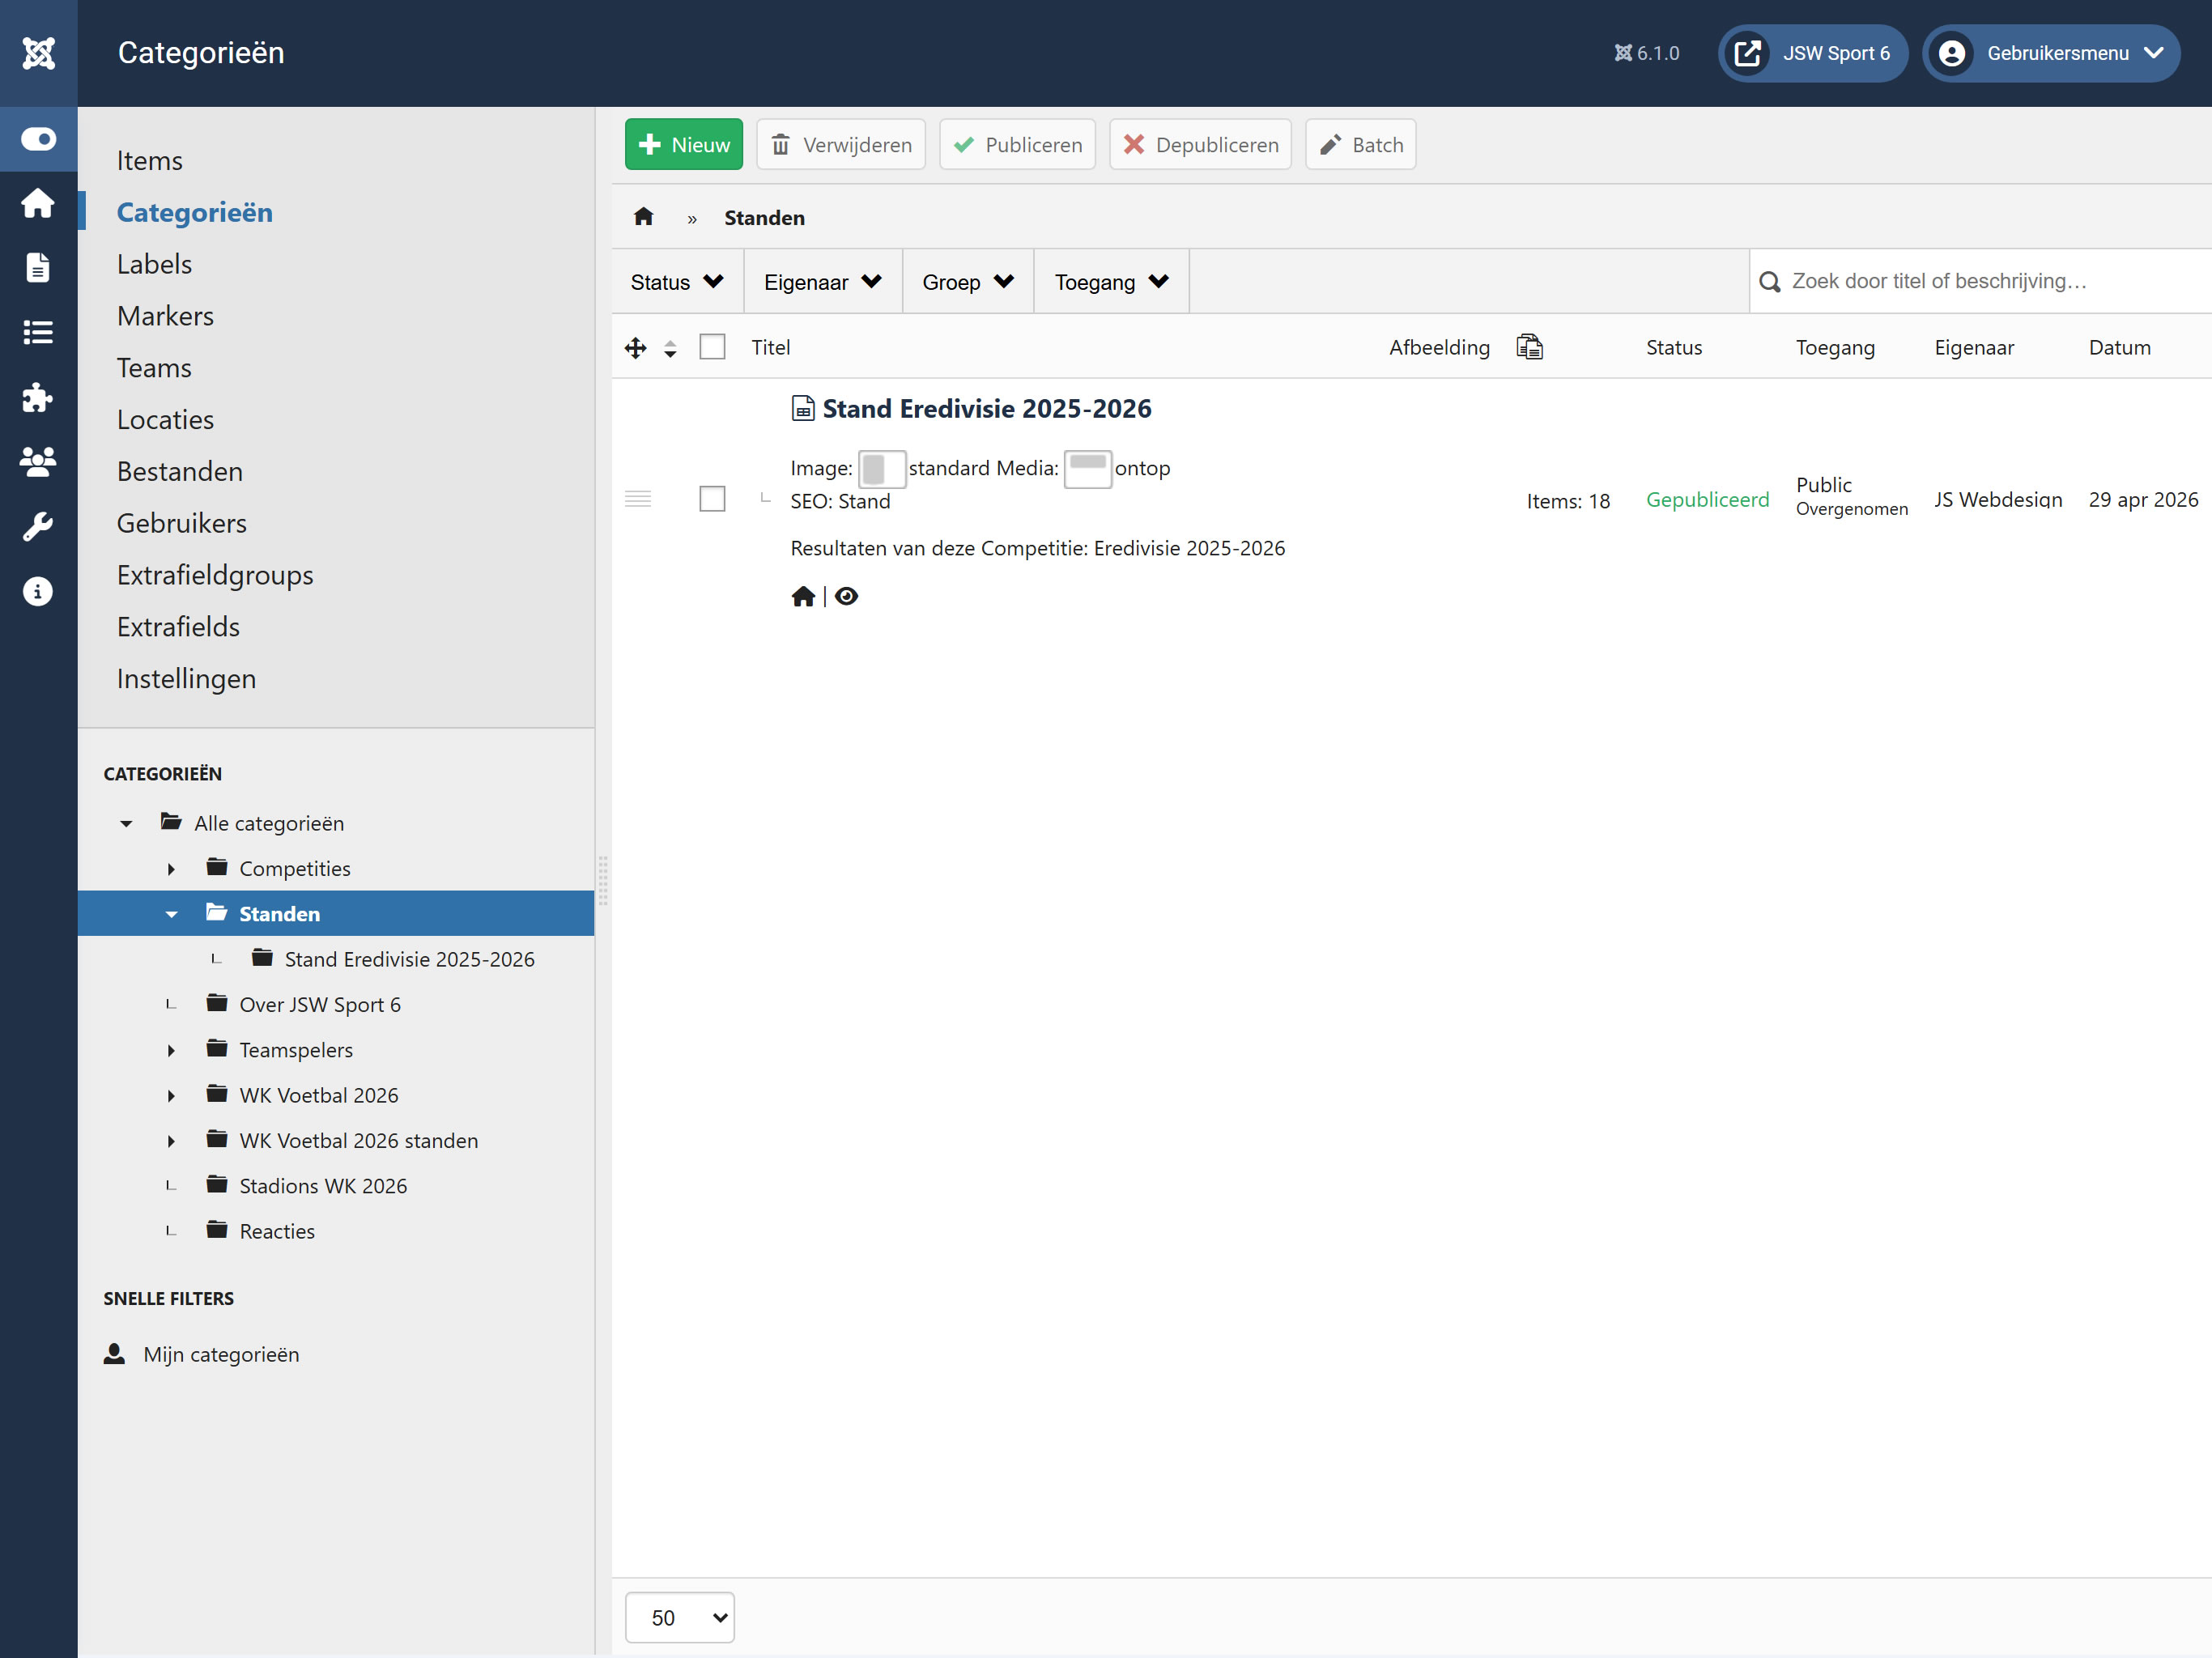Sort by Status column header
2212x1658 pixels.
(1674, 347)
